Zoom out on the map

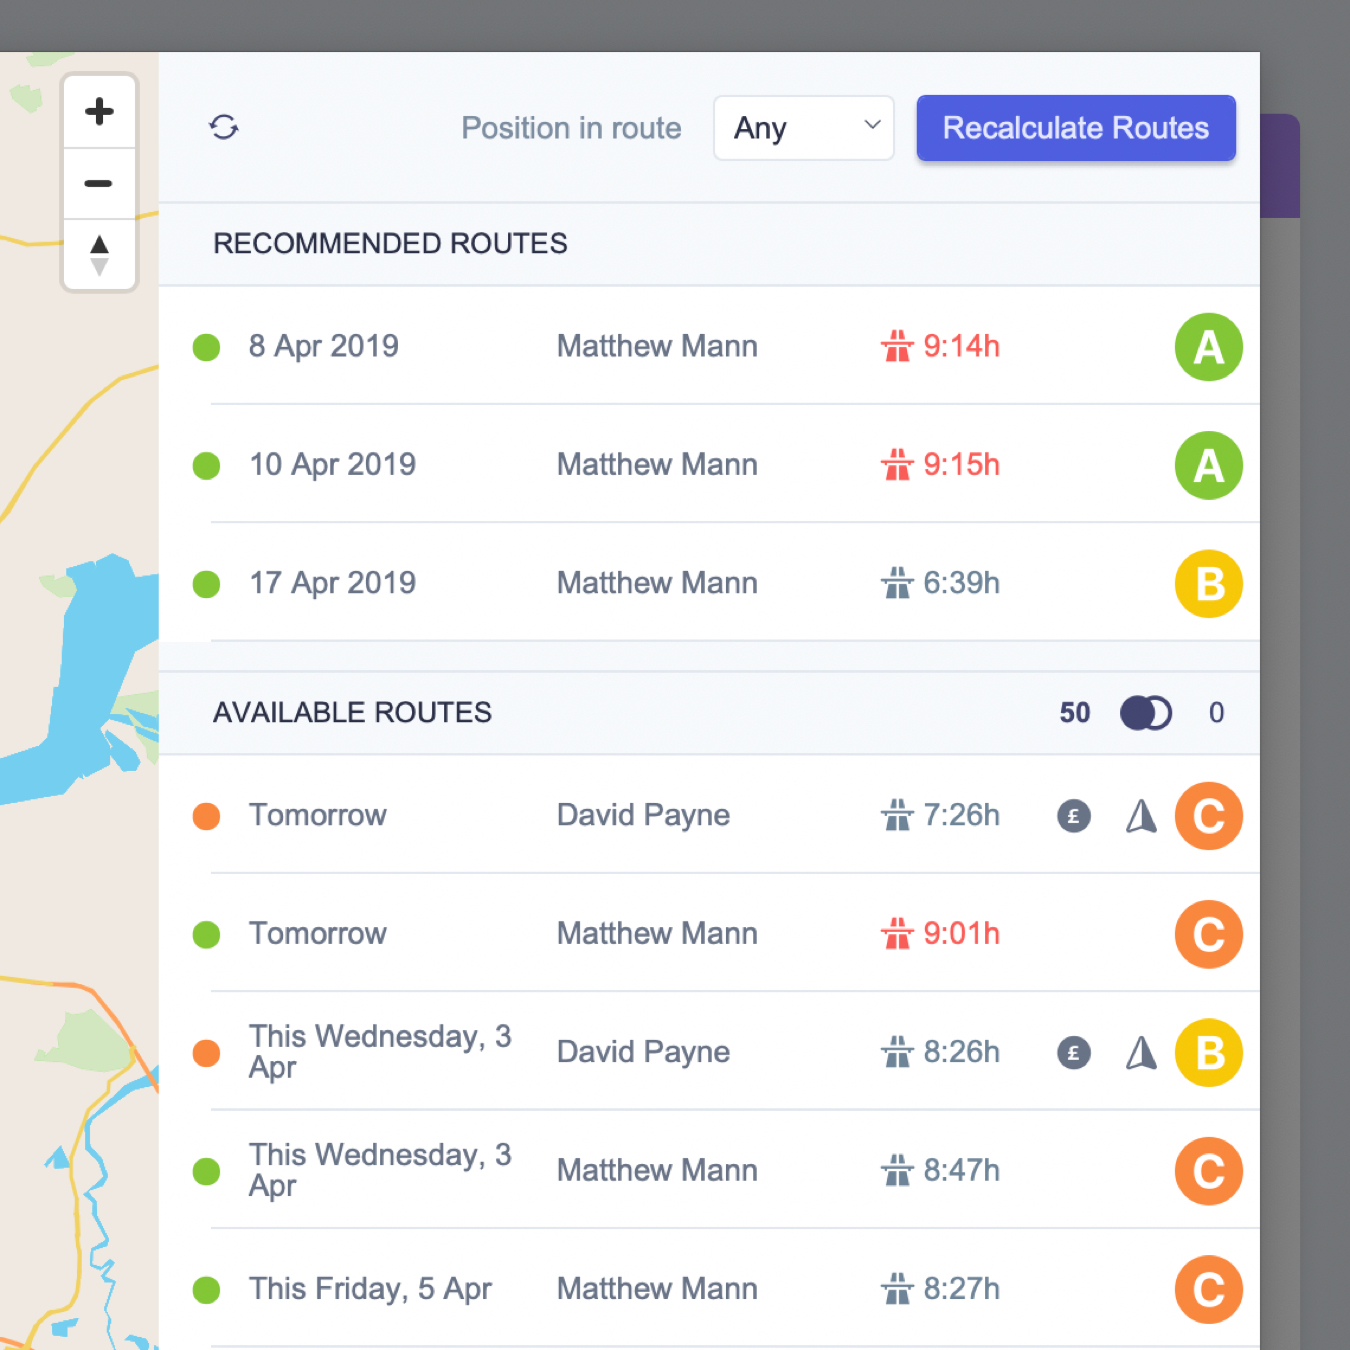(99, 184)
